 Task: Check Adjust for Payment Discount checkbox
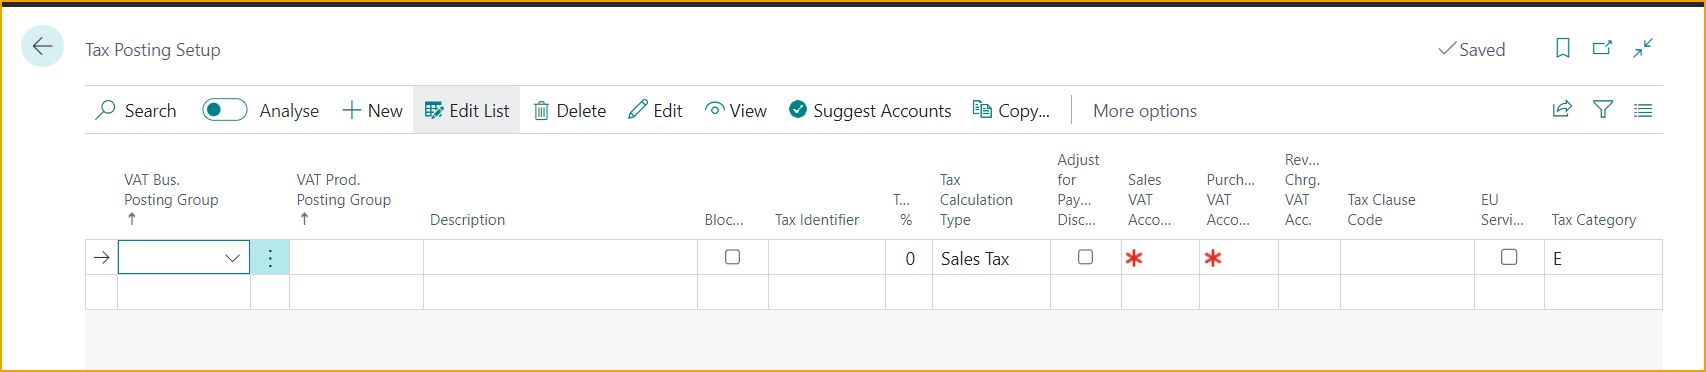click(1085, 257)
